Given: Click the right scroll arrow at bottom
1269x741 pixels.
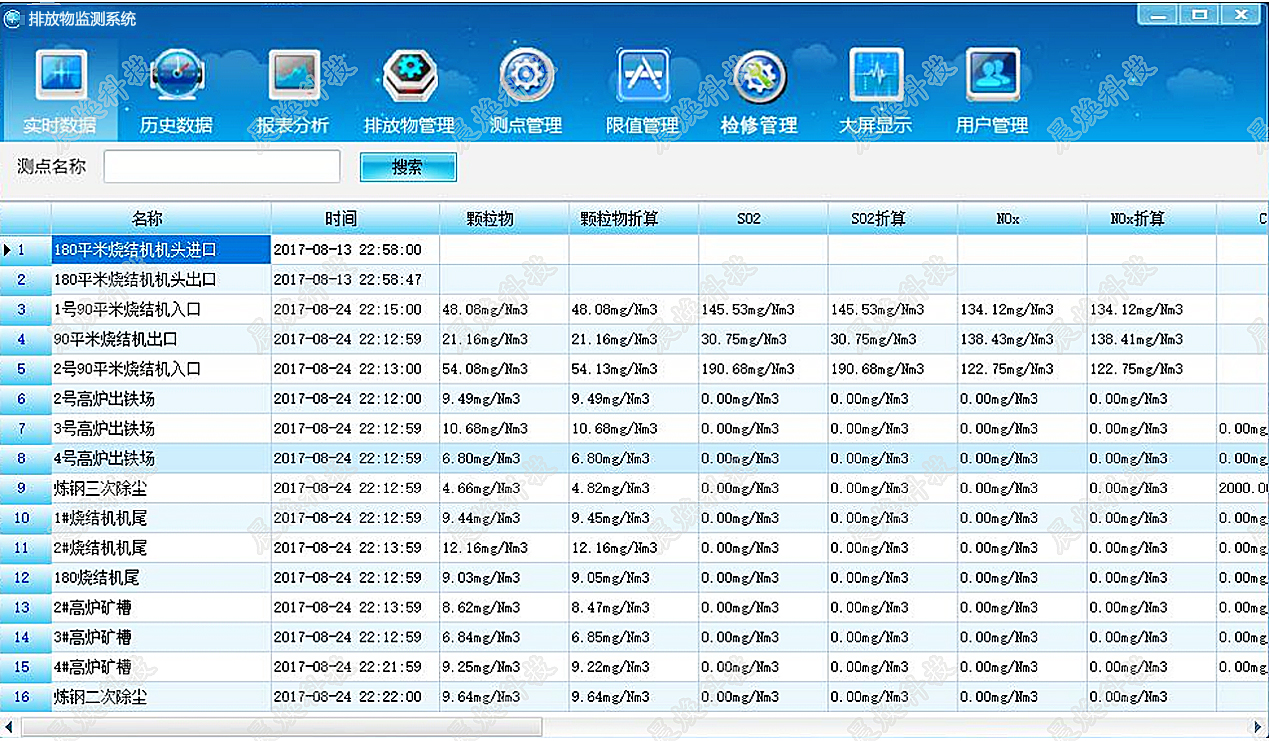Looking at the screenshot, I should [x=1258, y=727].
